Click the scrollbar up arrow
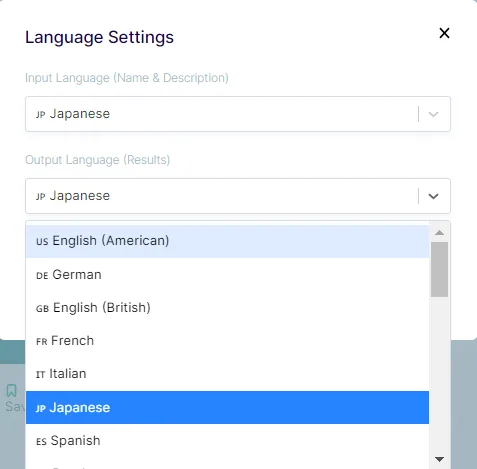The height and width of the screenshot is (469, 477). pyautogui.click(x=439, y=233)
